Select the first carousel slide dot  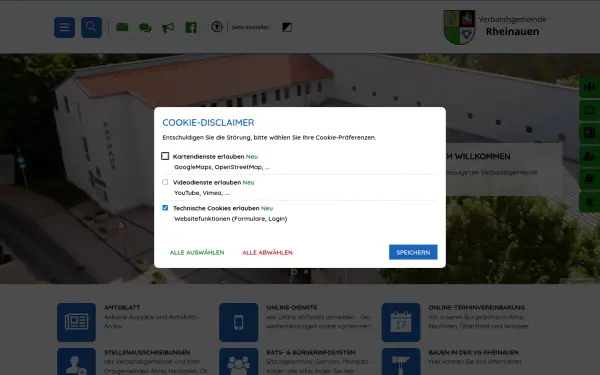pos(294,272)
